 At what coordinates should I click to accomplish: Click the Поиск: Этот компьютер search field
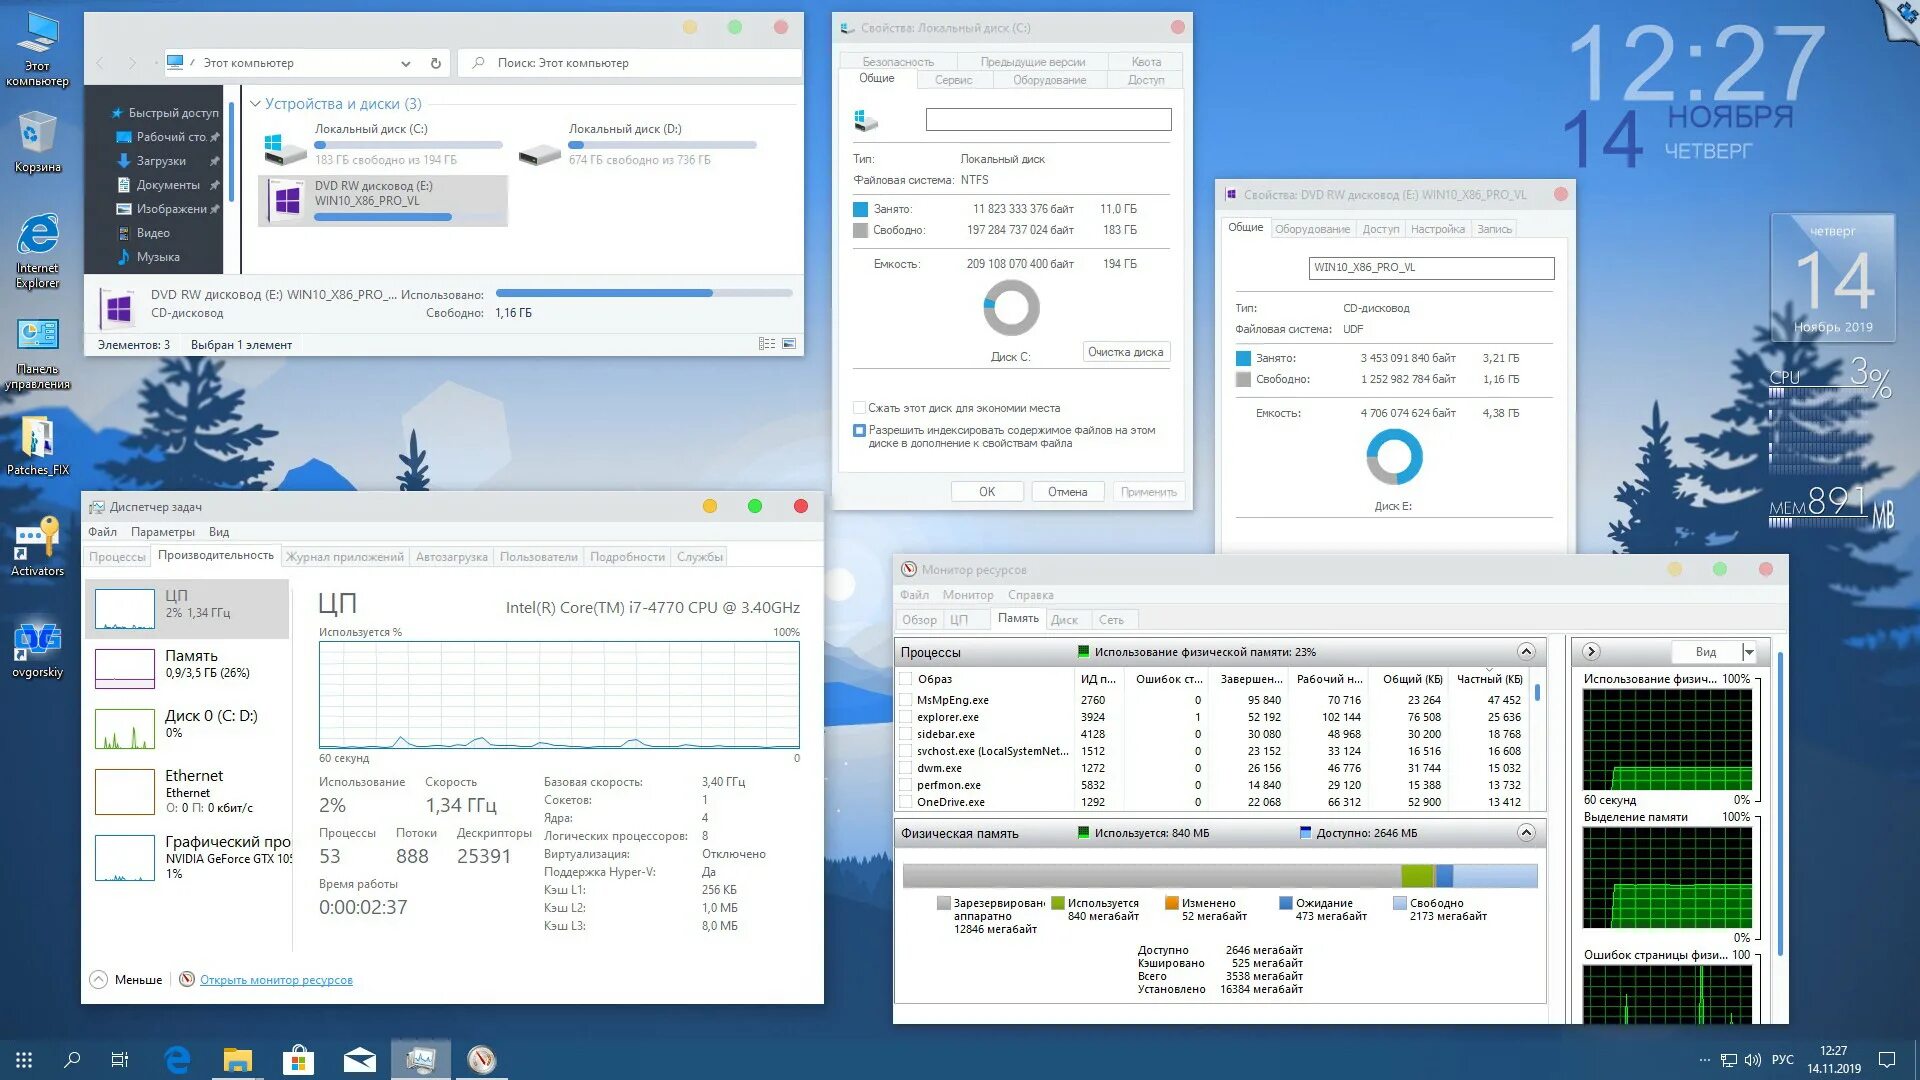(630, 62)
